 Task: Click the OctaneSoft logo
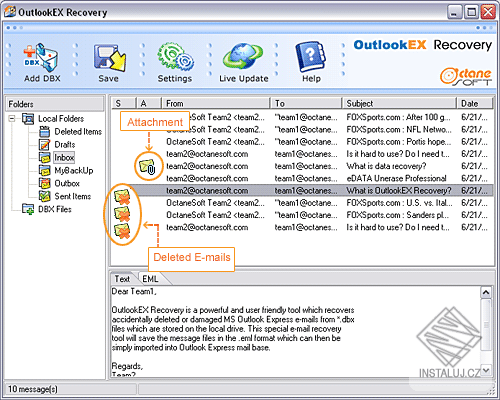click(x=466, y=77)
